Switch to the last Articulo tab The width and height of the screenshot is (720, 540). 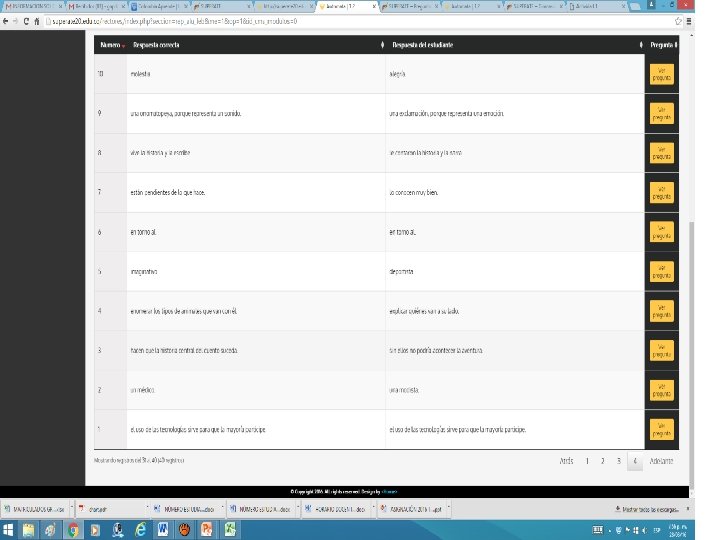click(x=598, y=6)
